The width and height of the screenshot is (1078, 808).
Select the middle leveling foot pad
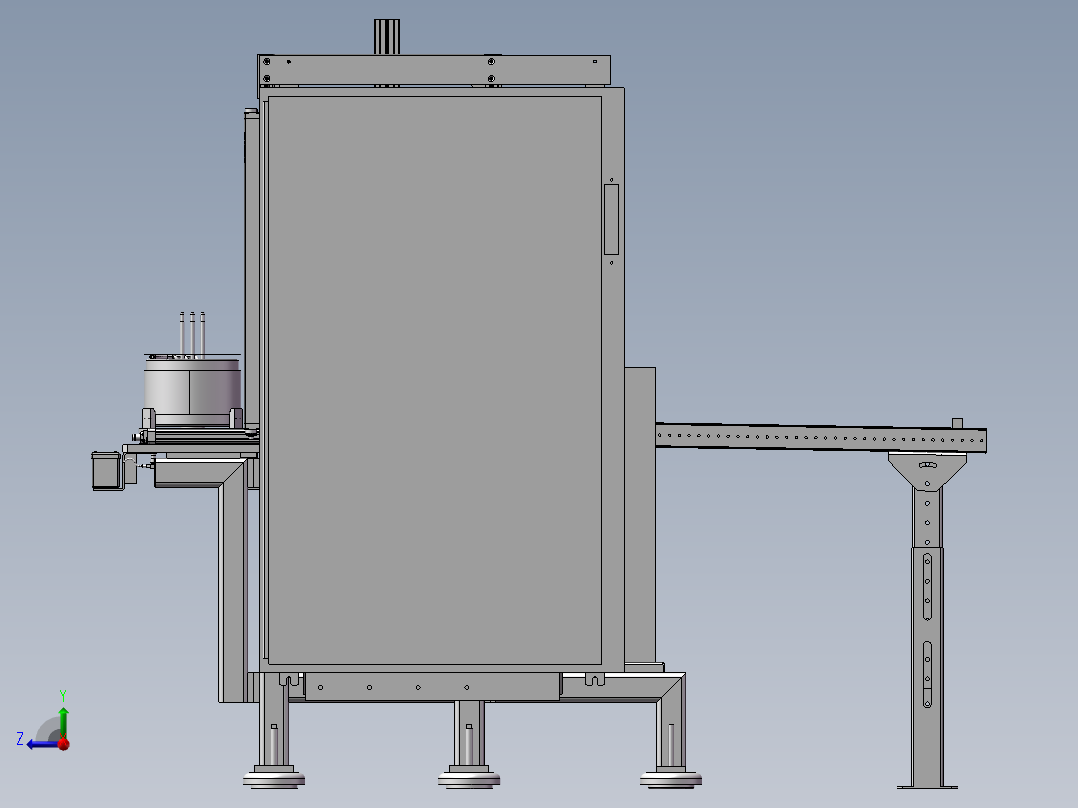[469, 780]
